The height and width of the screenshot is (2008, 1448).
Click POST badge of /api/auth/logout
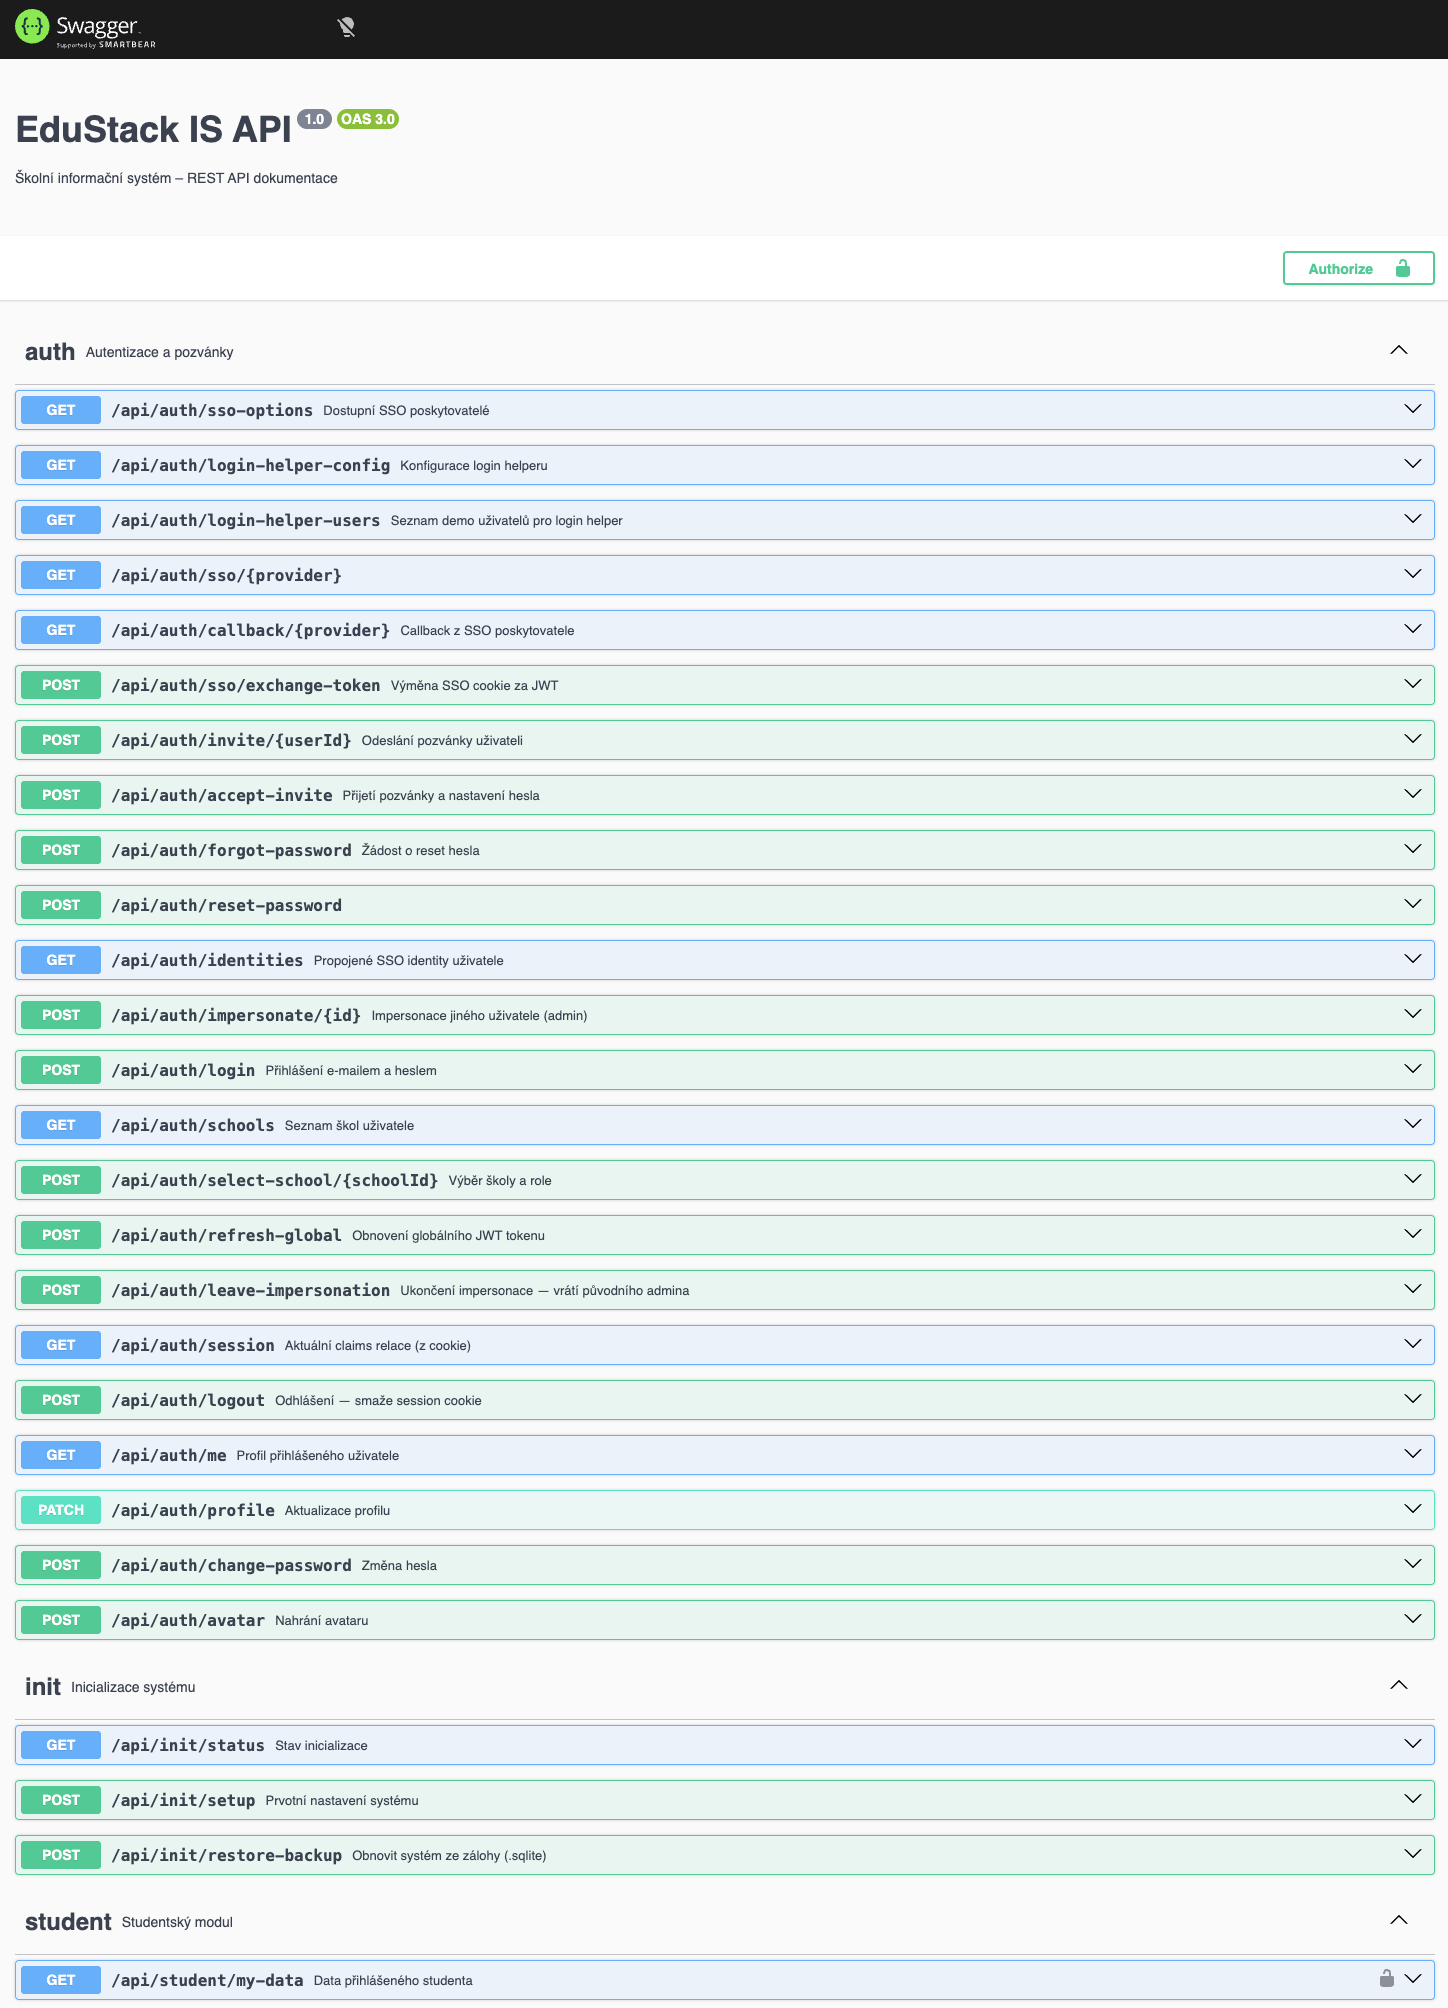61,1400
